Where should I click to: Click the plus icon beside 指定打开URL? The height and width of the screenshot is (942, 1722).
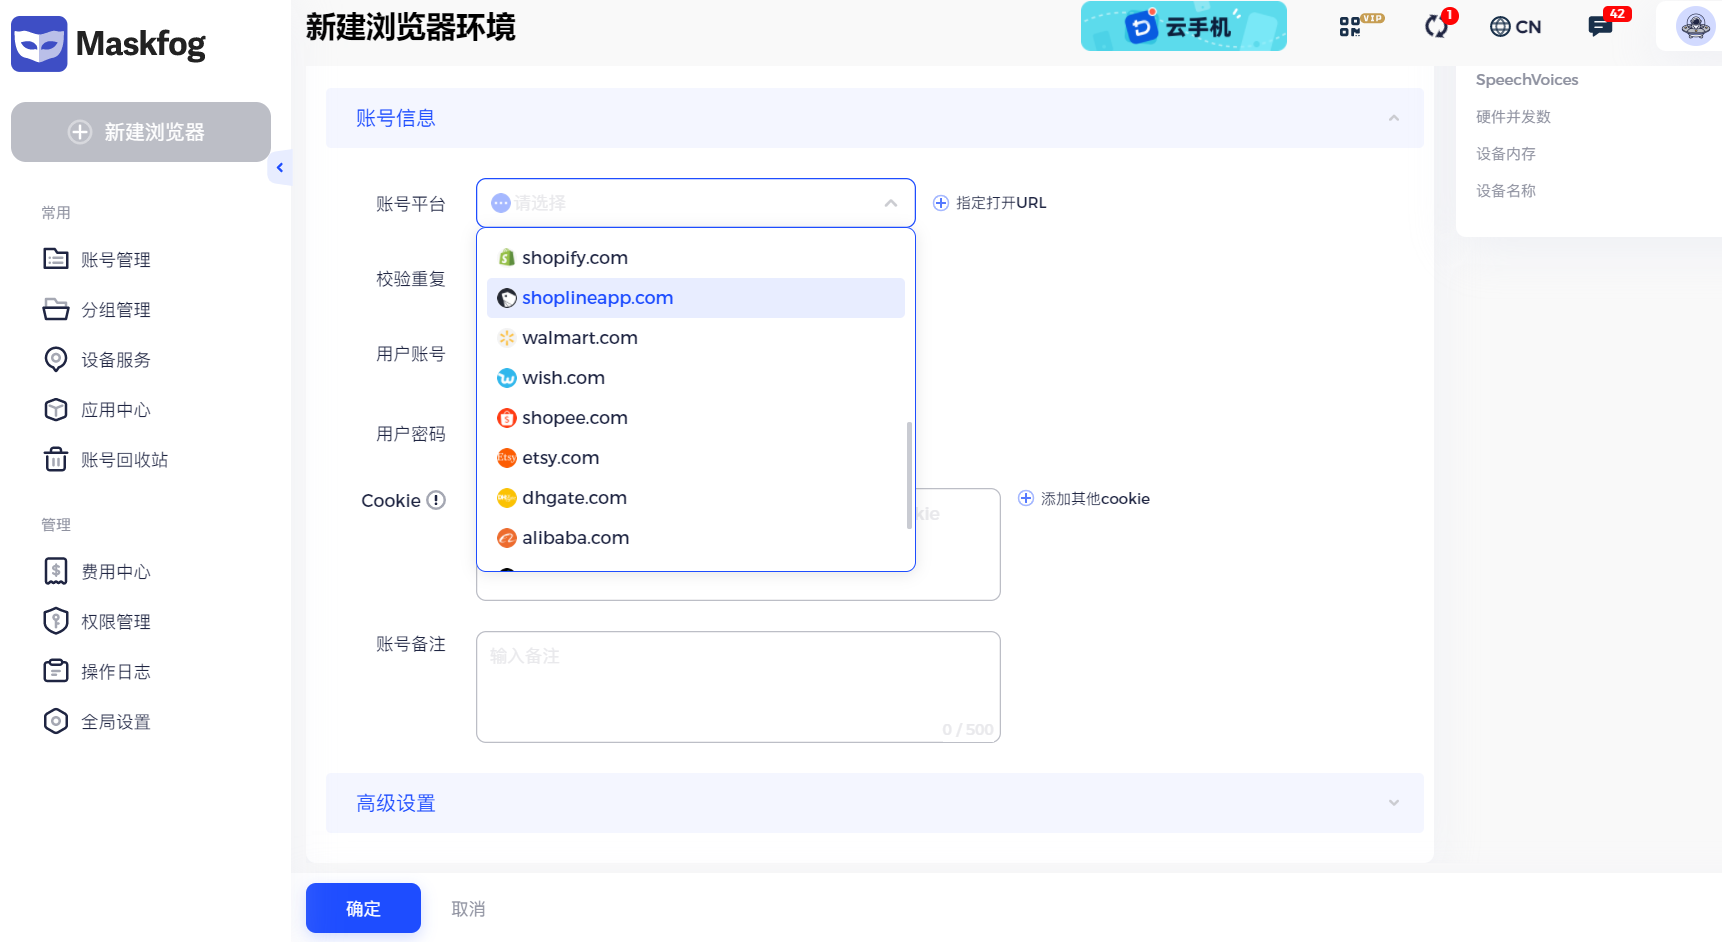coord(941,203)
